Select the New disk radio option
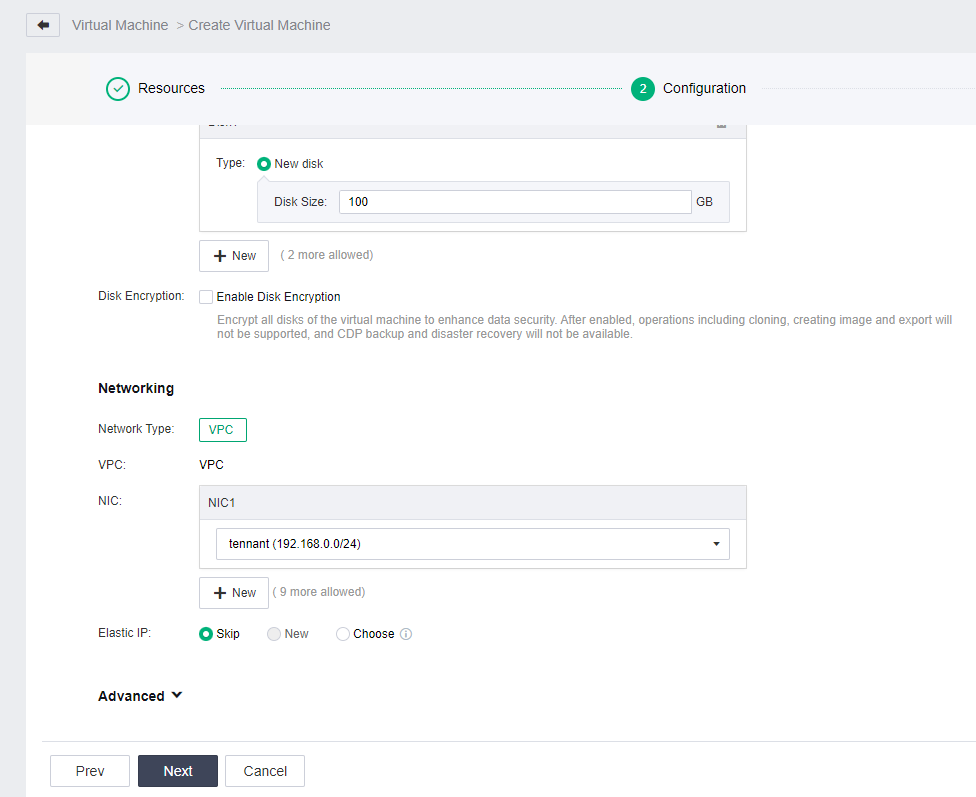 click(264, 164)
